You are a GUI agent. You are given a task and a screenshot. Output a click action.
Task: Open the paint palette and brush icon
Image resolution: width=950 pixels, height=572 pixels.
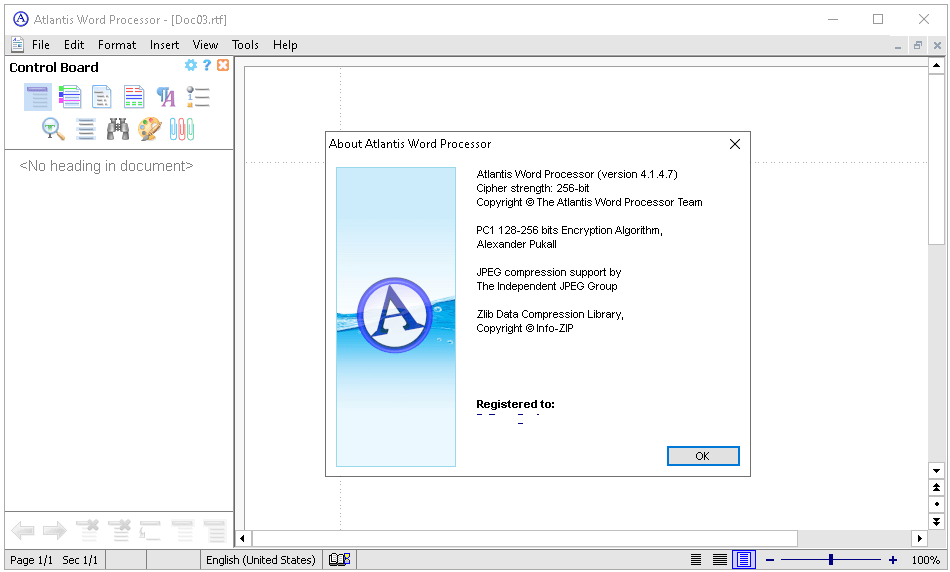[150, 129]
